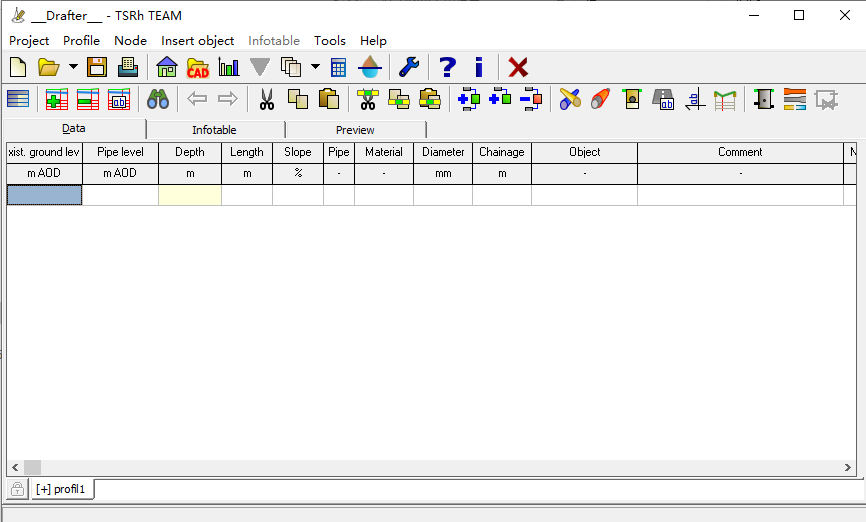Click the bar chart profile icon
The image size is (866, 522).
tap(229, 67)
